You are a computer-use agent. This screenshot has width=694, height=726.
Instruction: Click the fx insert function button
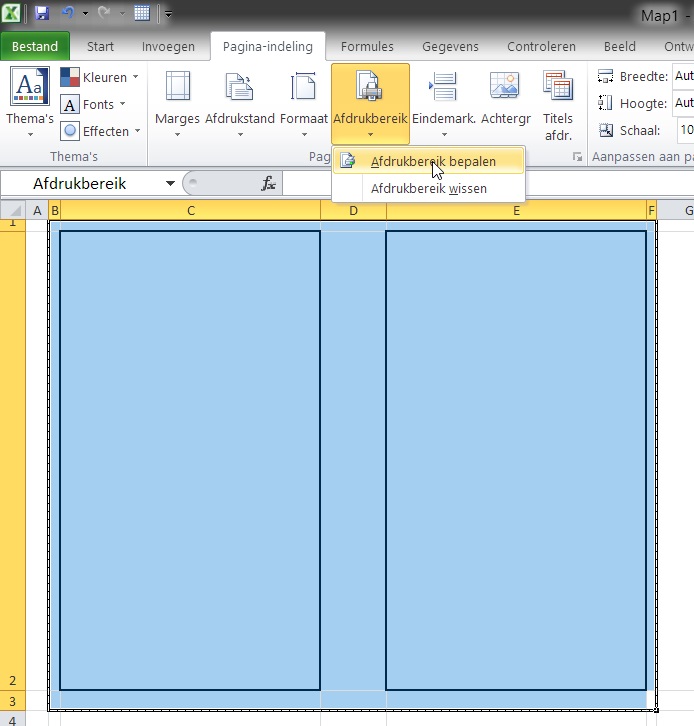tap(268, 183)
